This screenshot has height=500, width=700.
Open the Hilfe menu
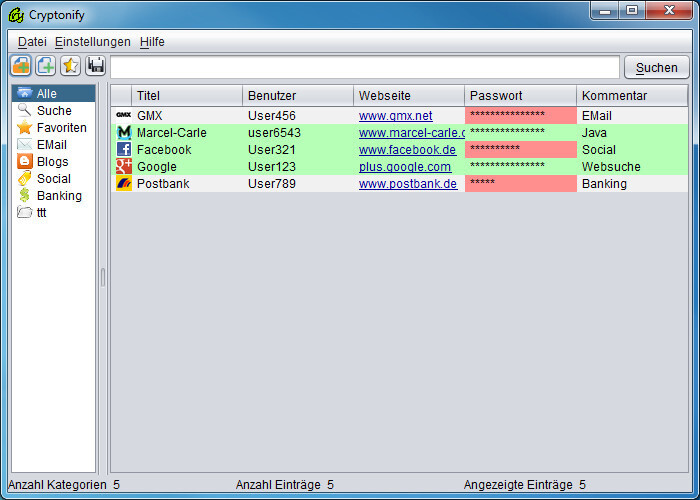[152, 42]
